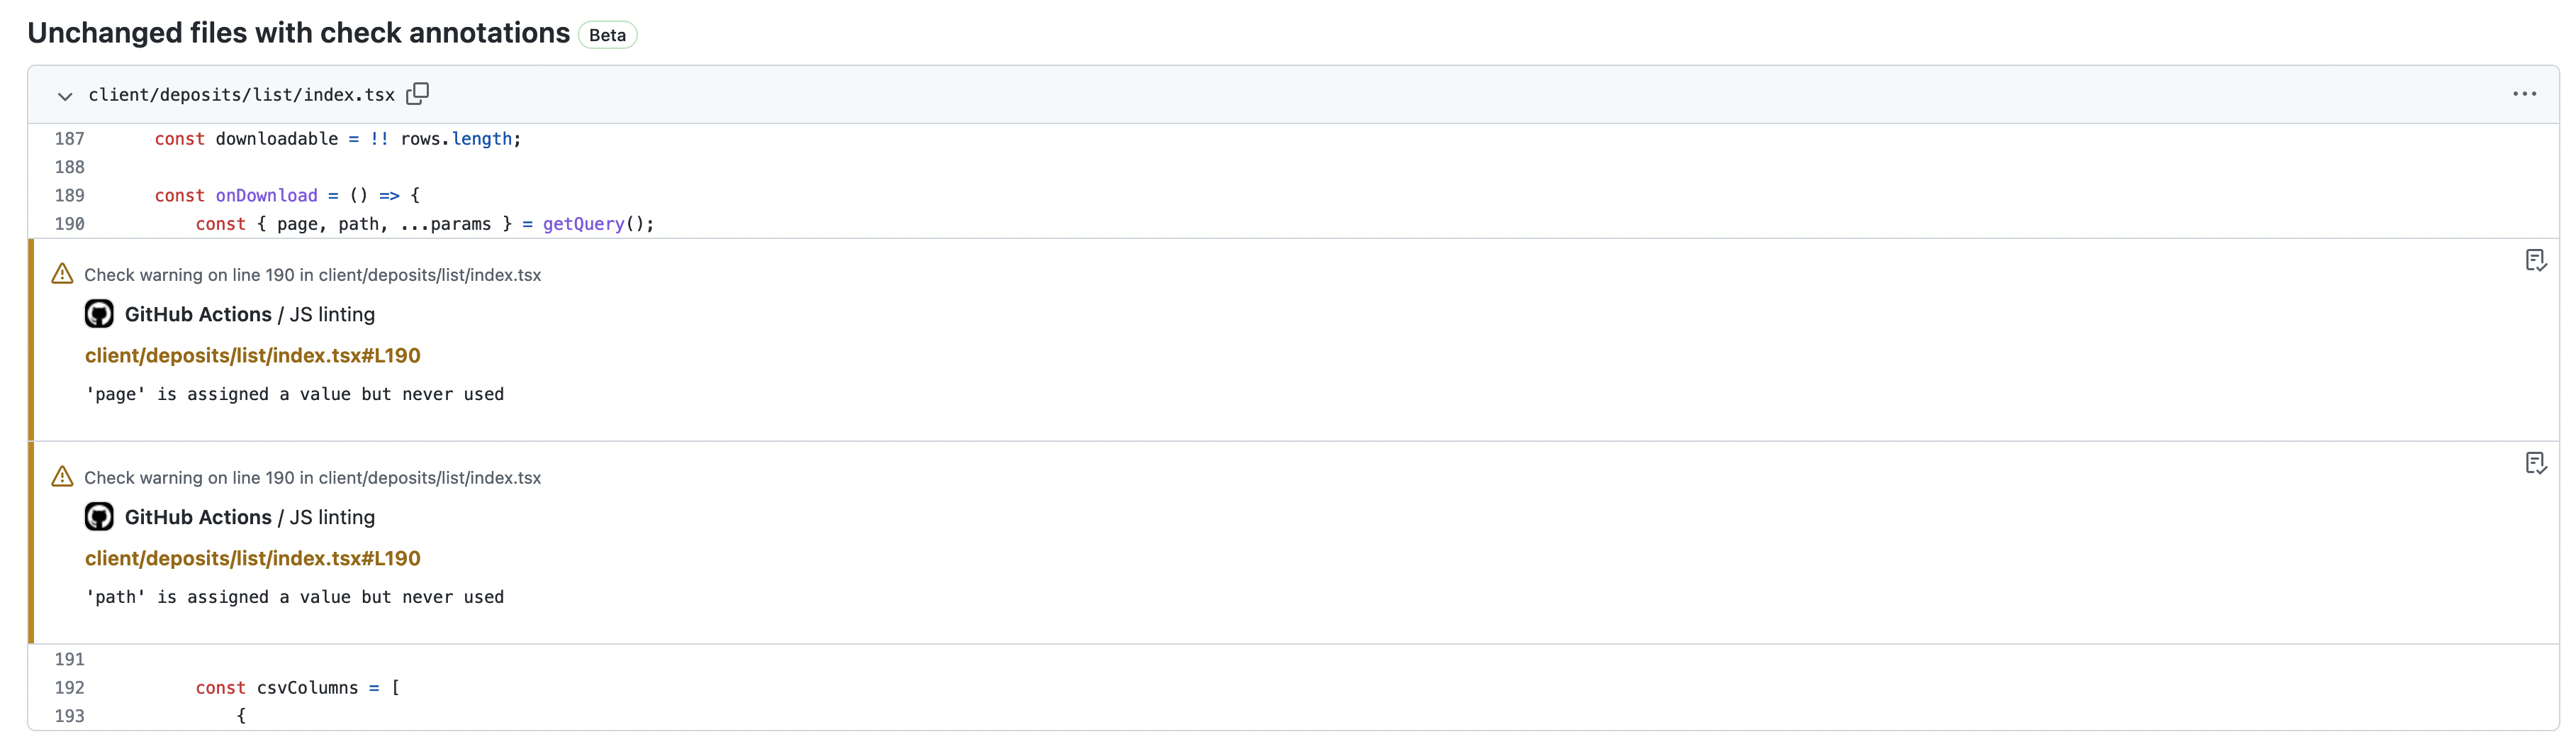Image resolution: width=2576 pixels, height=749 pixels.
Task: Open the ellipsis options icon in file header
Action: pos(2525,94)
